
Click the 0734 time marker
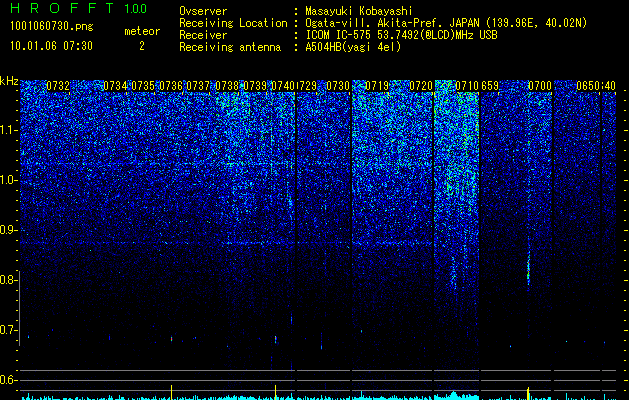click(116, 86)
